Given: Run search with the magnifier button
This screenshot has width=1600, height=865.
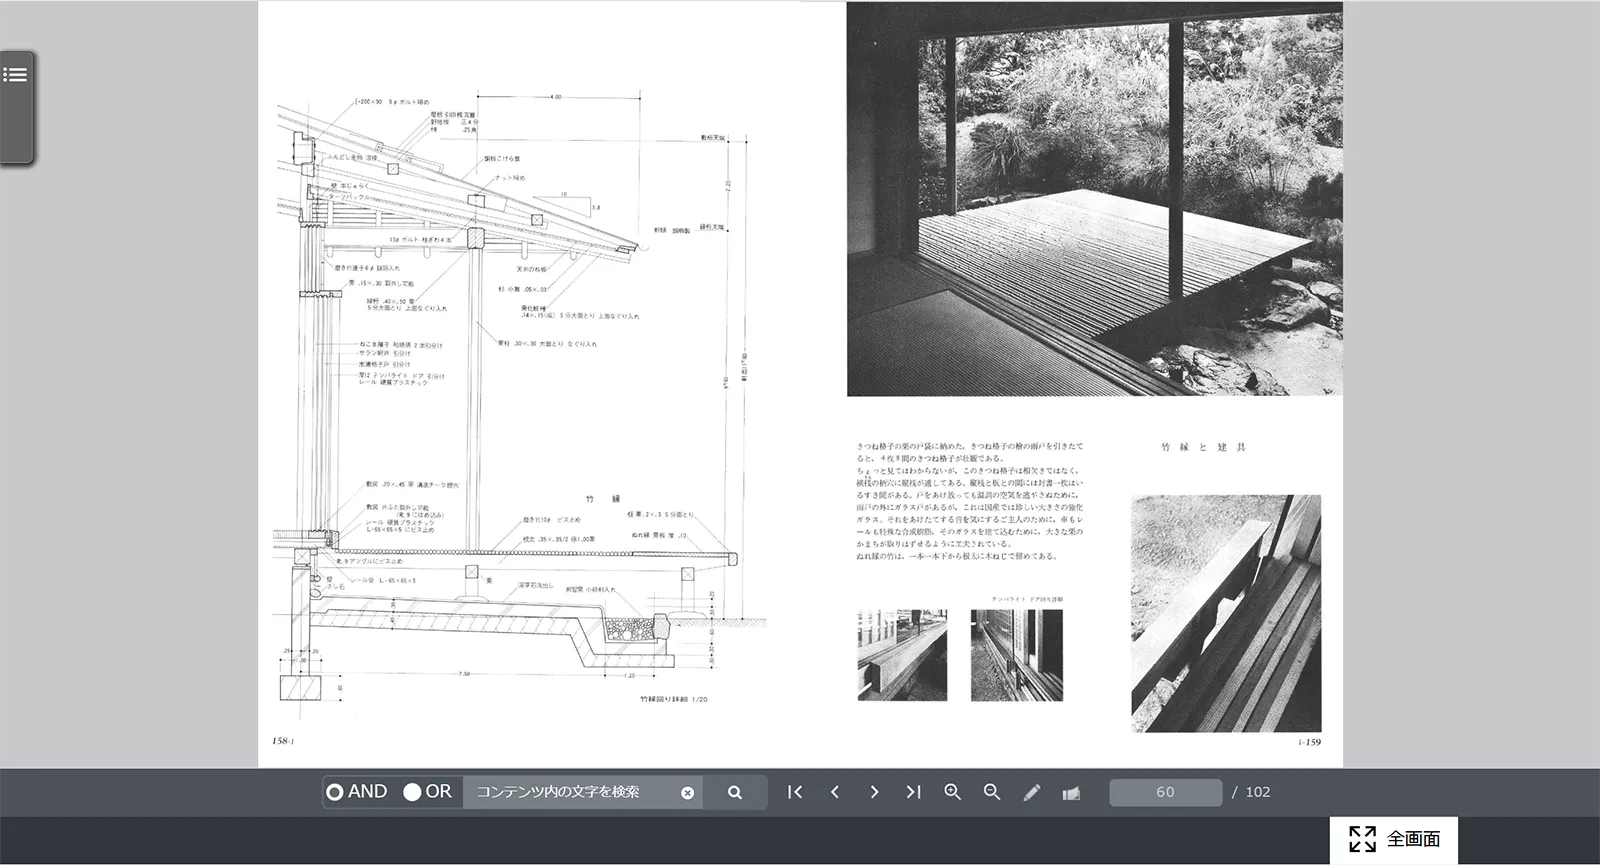Looking at the screenshot, I should (735, 792).
